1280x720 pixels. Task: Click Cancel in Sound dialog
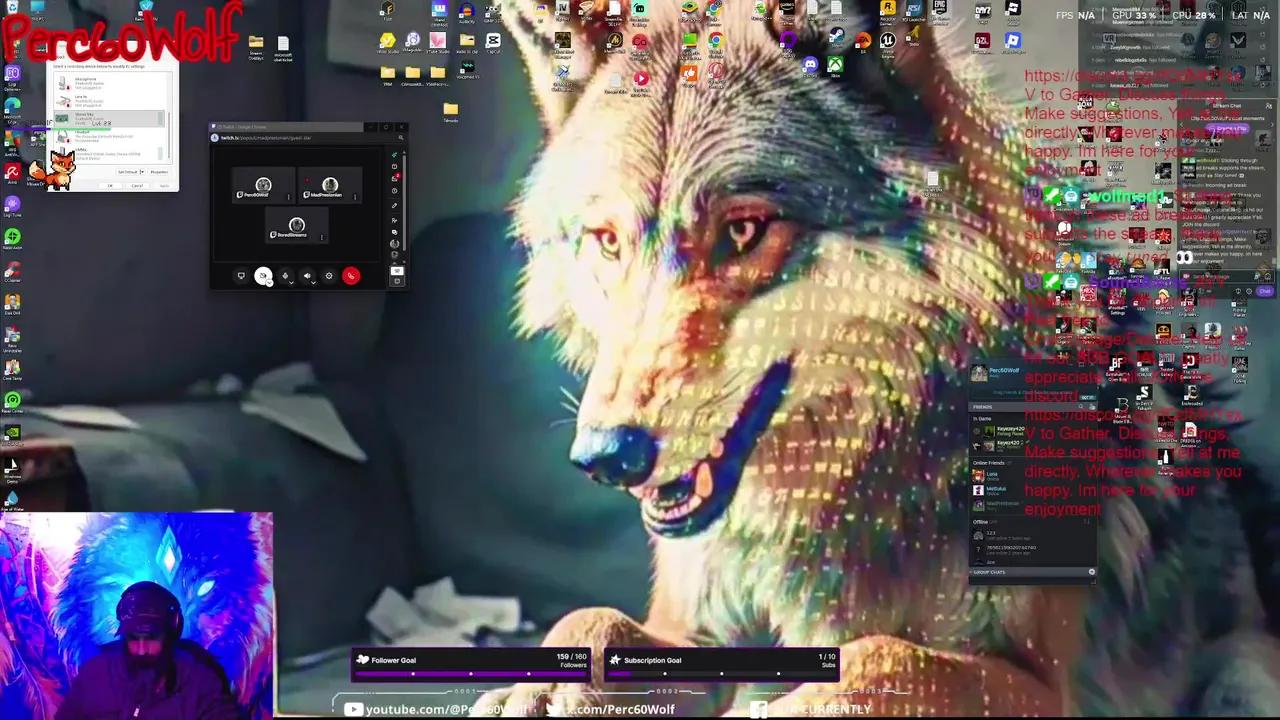(137, 186)
